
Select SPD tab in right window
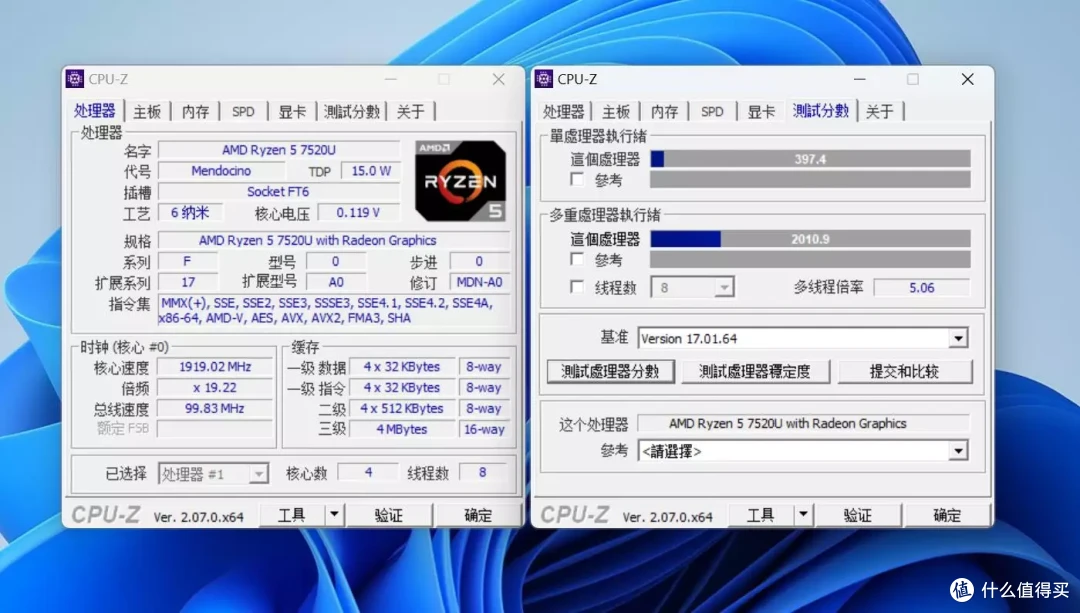pyautogui.click(x=712, y=112)
